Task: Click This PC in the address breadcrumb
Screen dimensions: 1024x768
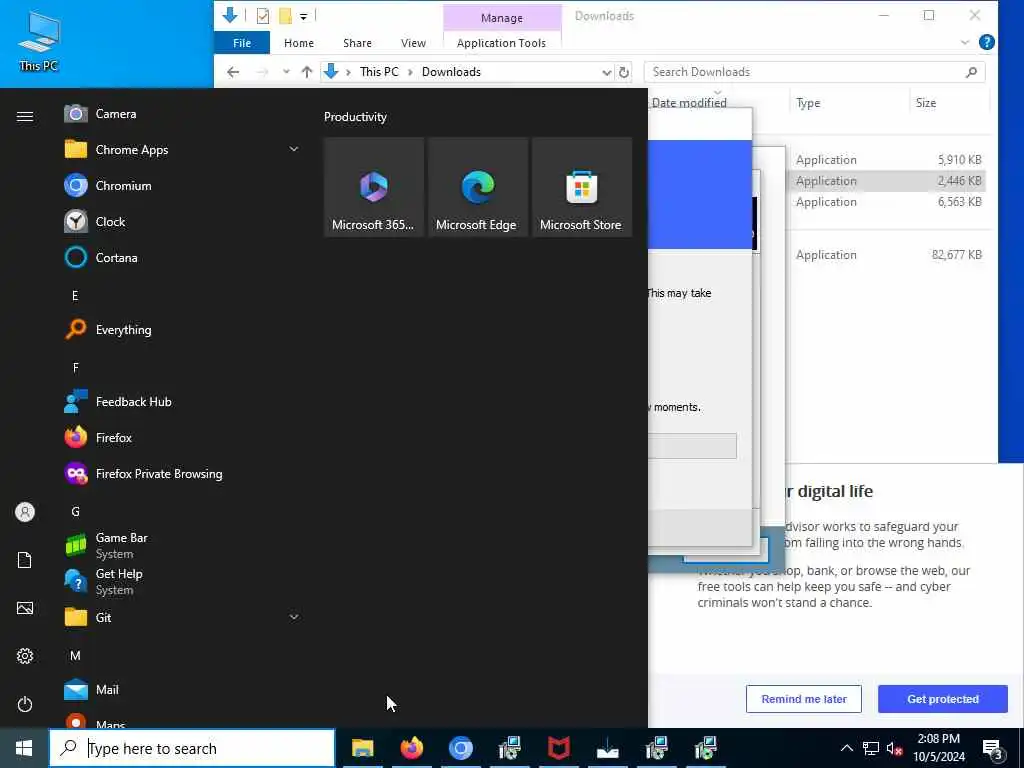Action: tap(379, 72)
